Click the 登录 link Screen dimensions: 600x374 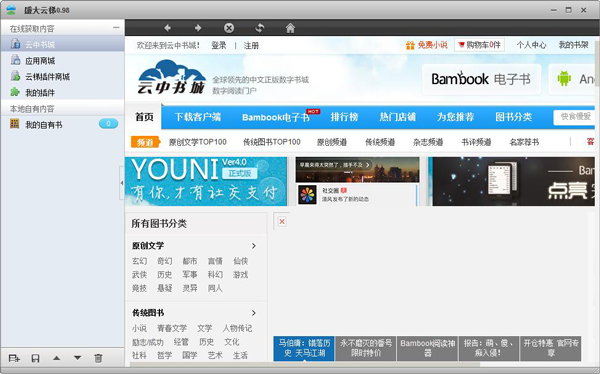218,46
